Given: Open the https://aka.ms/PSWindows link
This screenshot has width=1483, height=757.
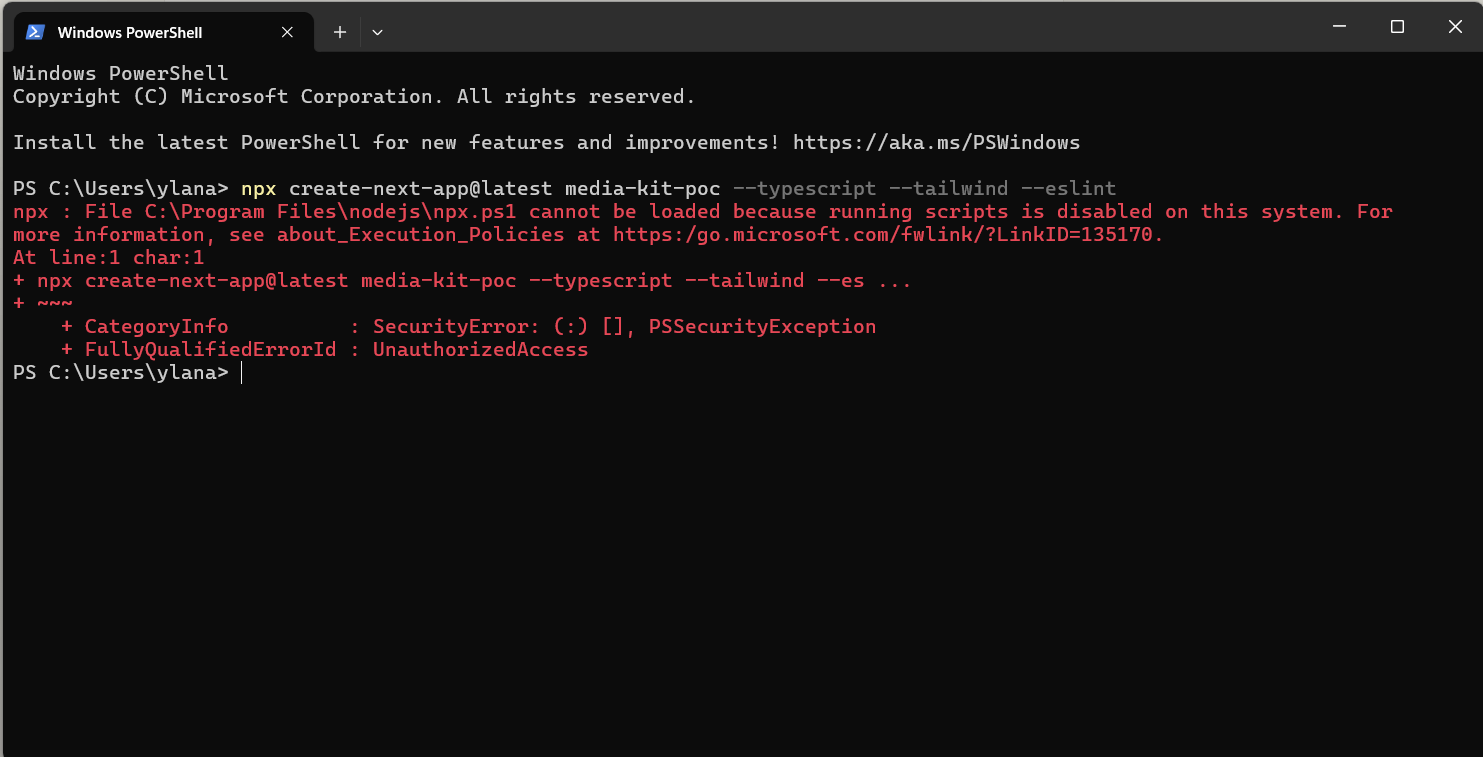Looking at the screenshot, I should click(x=936, y=142).
